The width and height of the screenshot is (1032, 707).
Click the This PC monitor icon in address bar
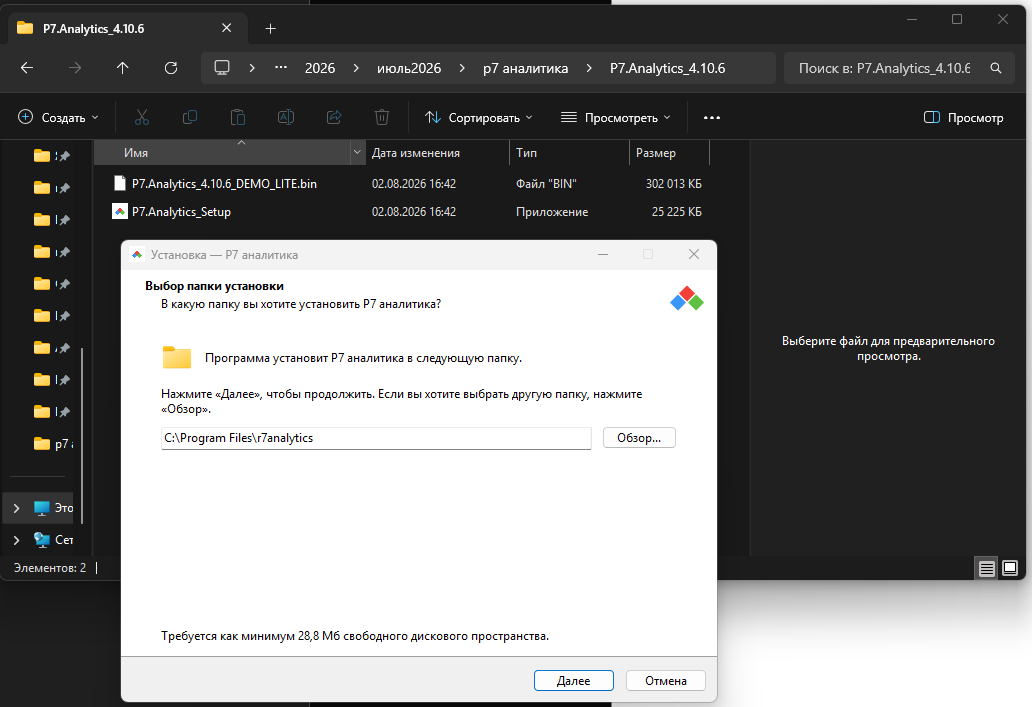tap(222, 67)
